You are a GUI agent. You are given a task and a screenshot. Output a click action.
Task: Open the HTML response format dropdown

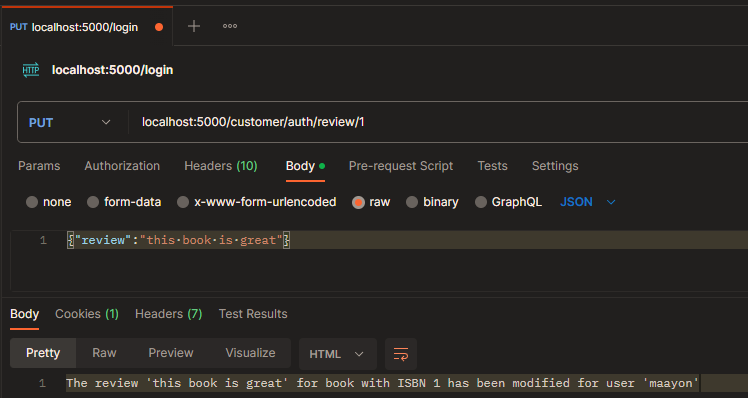pyautogui.click(x=337, y=354)
